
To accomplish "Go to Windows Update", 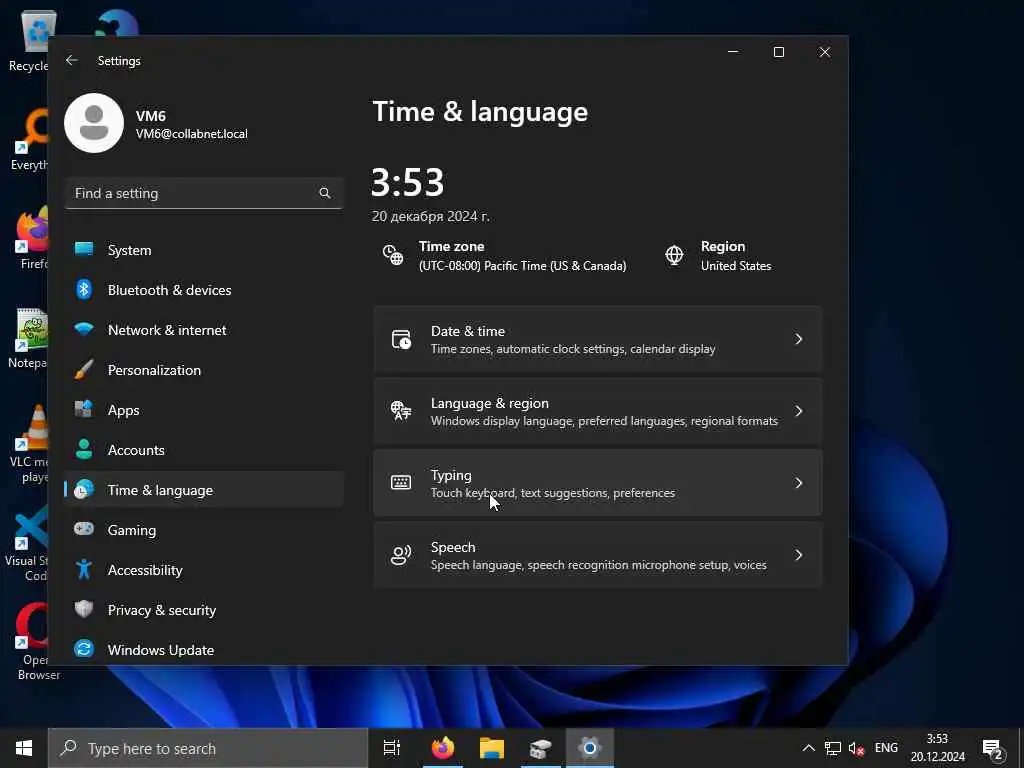I will tap(204, 650).
